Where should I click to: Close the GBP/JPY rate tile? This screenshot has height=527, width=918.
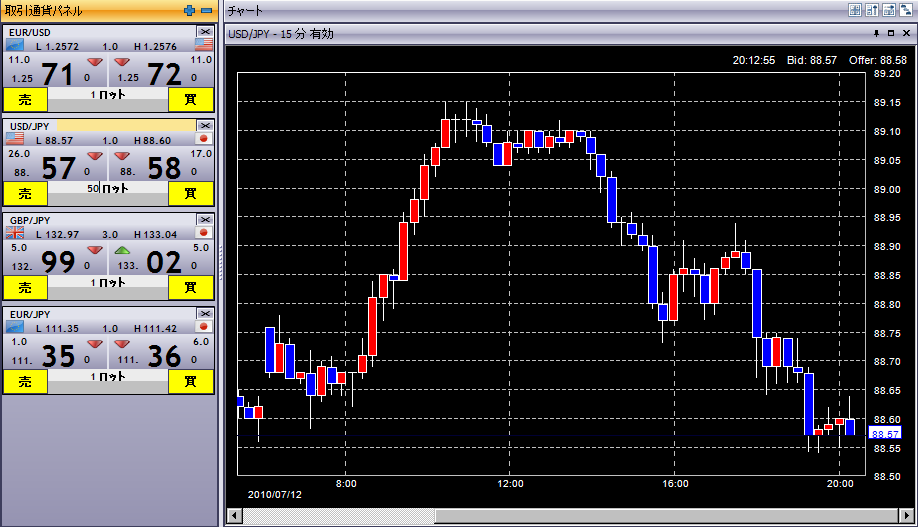[204, 219]
